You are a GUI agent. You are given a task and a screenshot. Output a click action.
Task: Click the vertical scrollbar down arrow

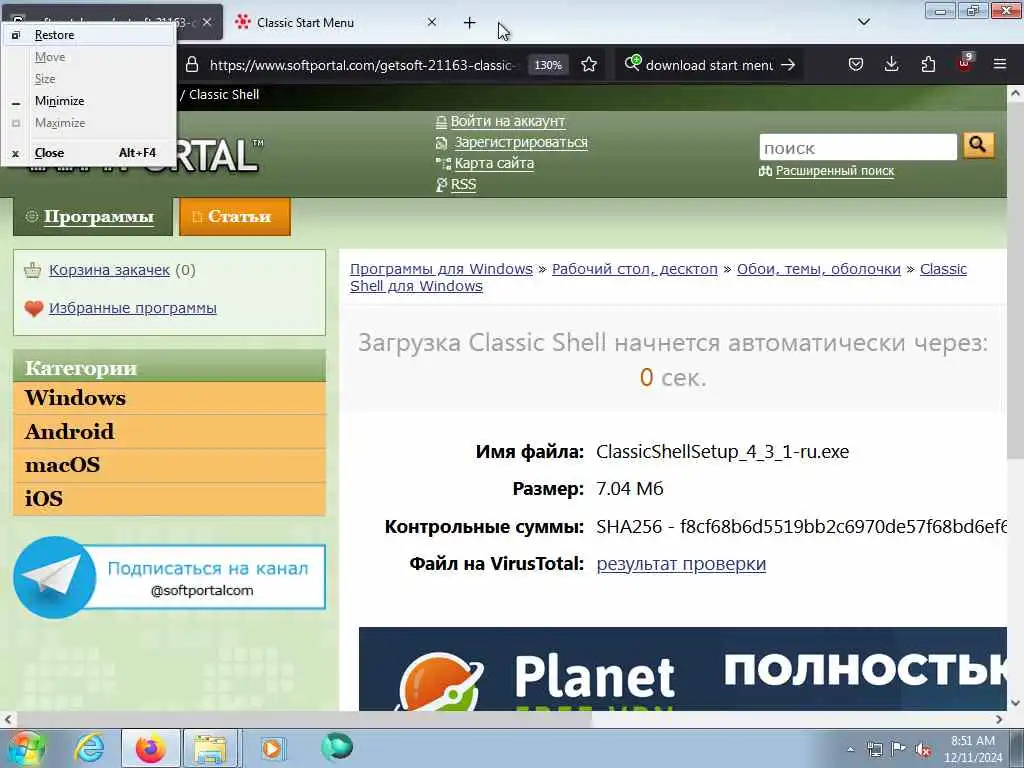pyautogui.click(x=1016, y=703)
